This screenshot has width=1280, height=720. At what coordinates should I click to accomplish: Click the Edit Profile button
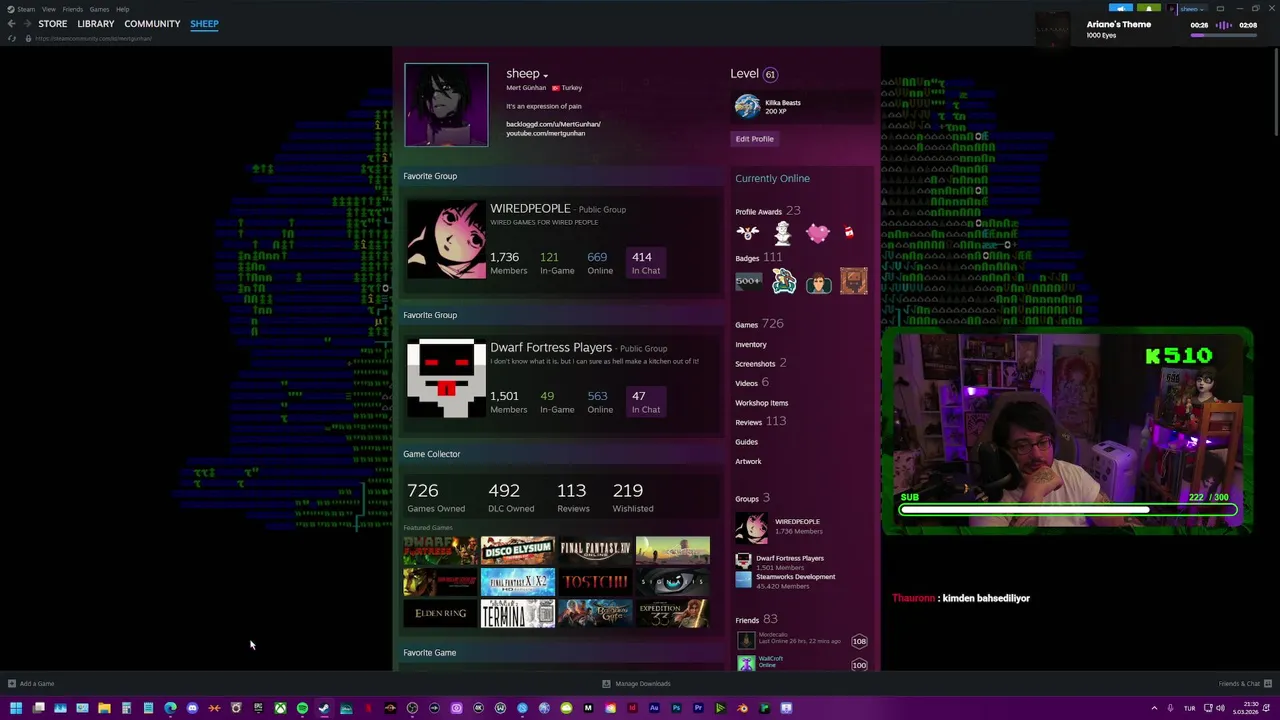click(x=755, y=139)
